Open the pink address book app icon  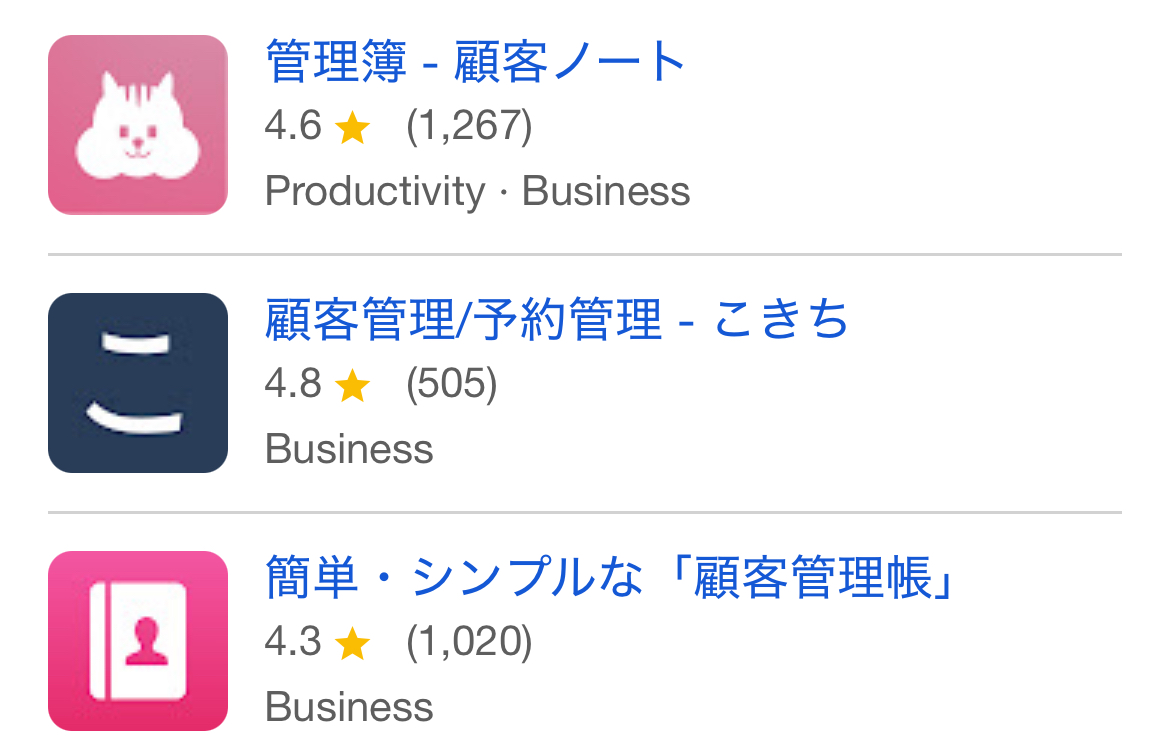coord(138,641)
